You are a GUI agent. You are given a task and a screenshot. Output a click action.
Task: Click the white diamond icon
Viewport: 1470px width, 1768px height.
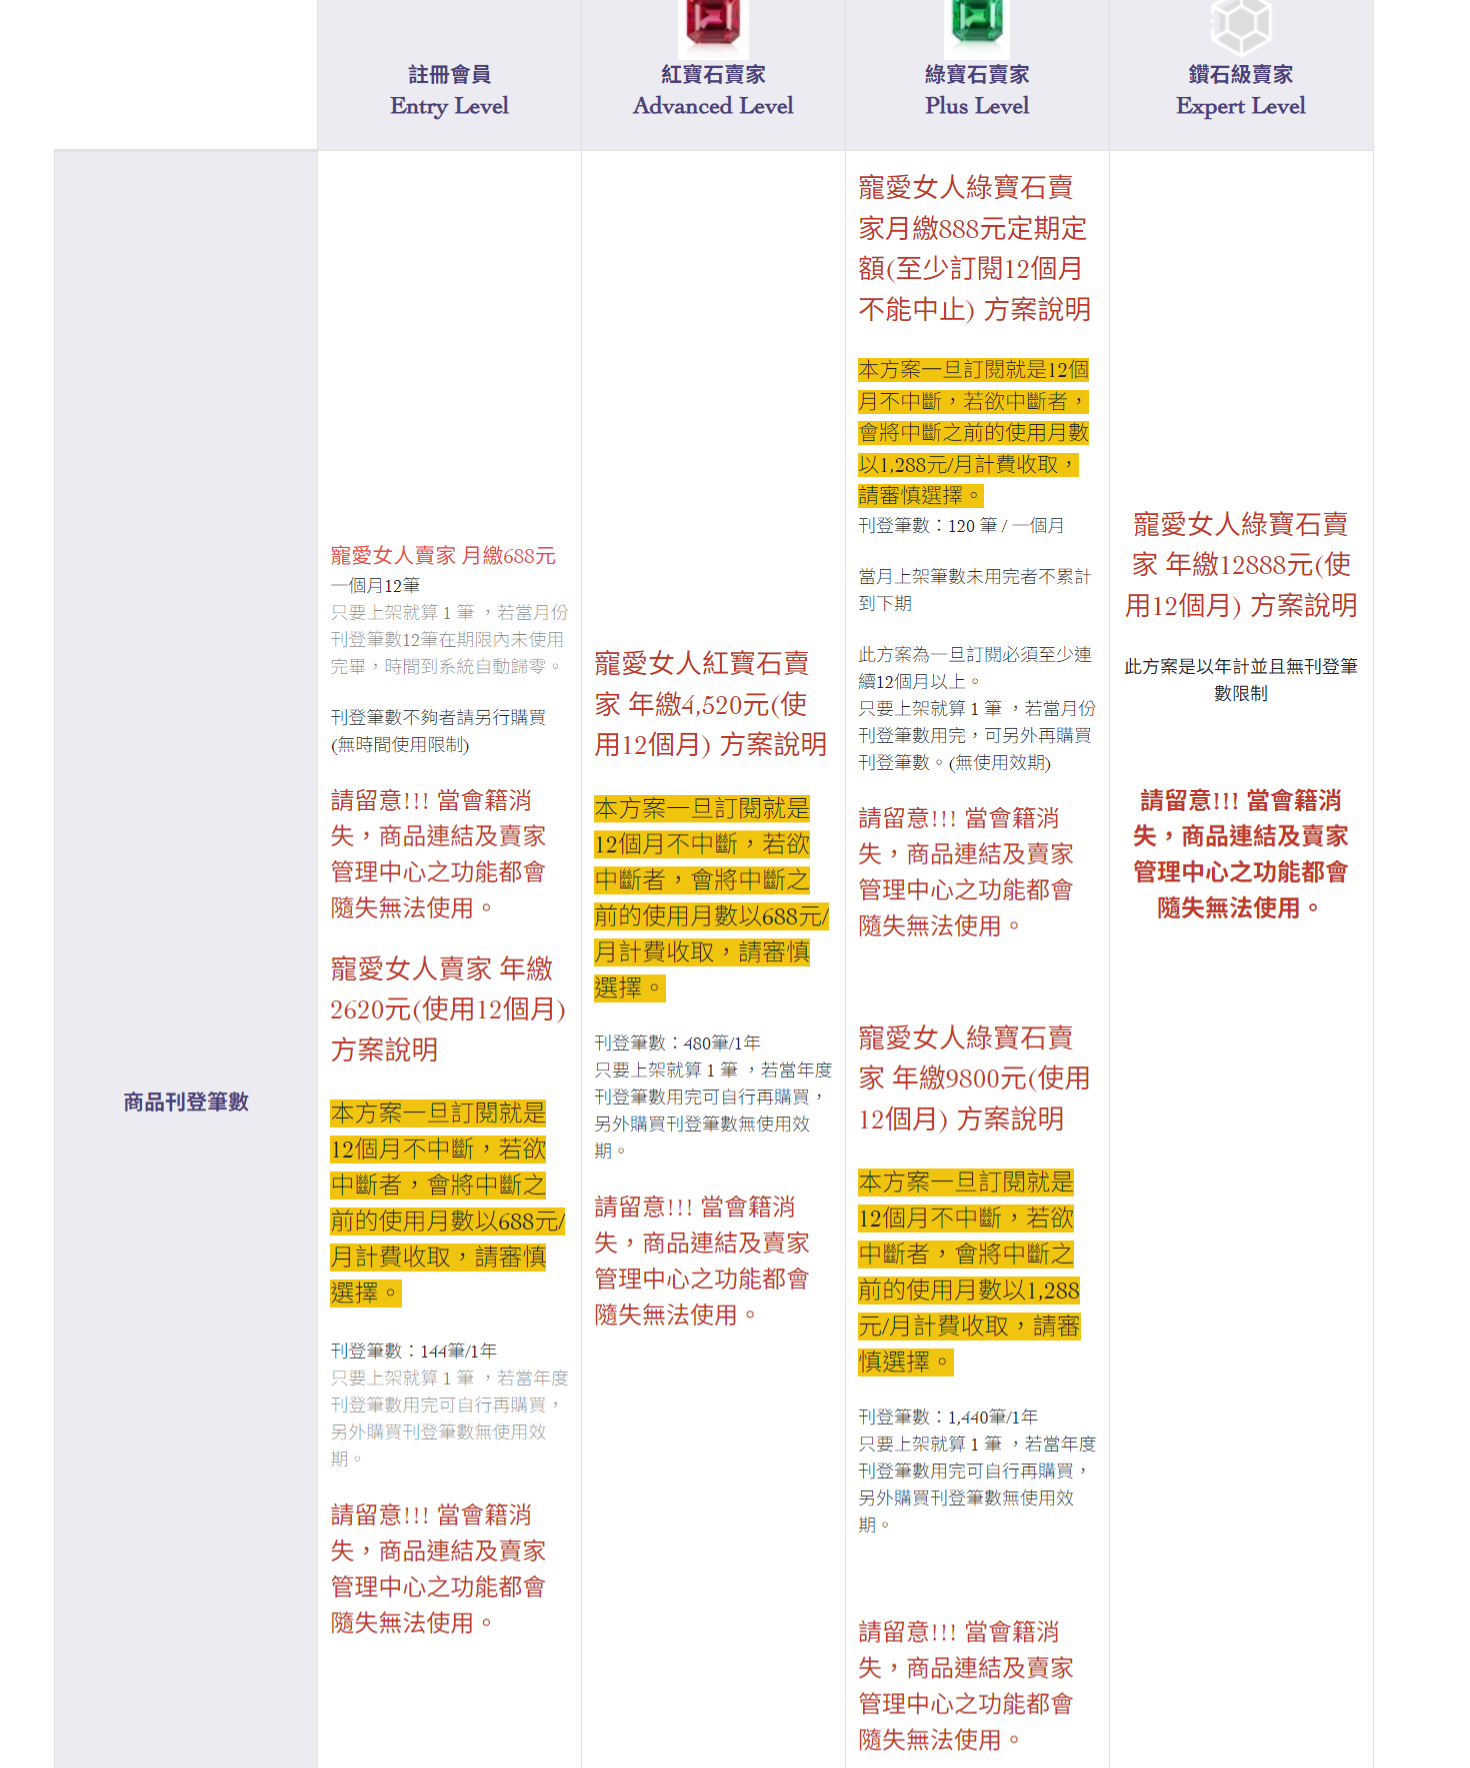[x=1240, y=24]
